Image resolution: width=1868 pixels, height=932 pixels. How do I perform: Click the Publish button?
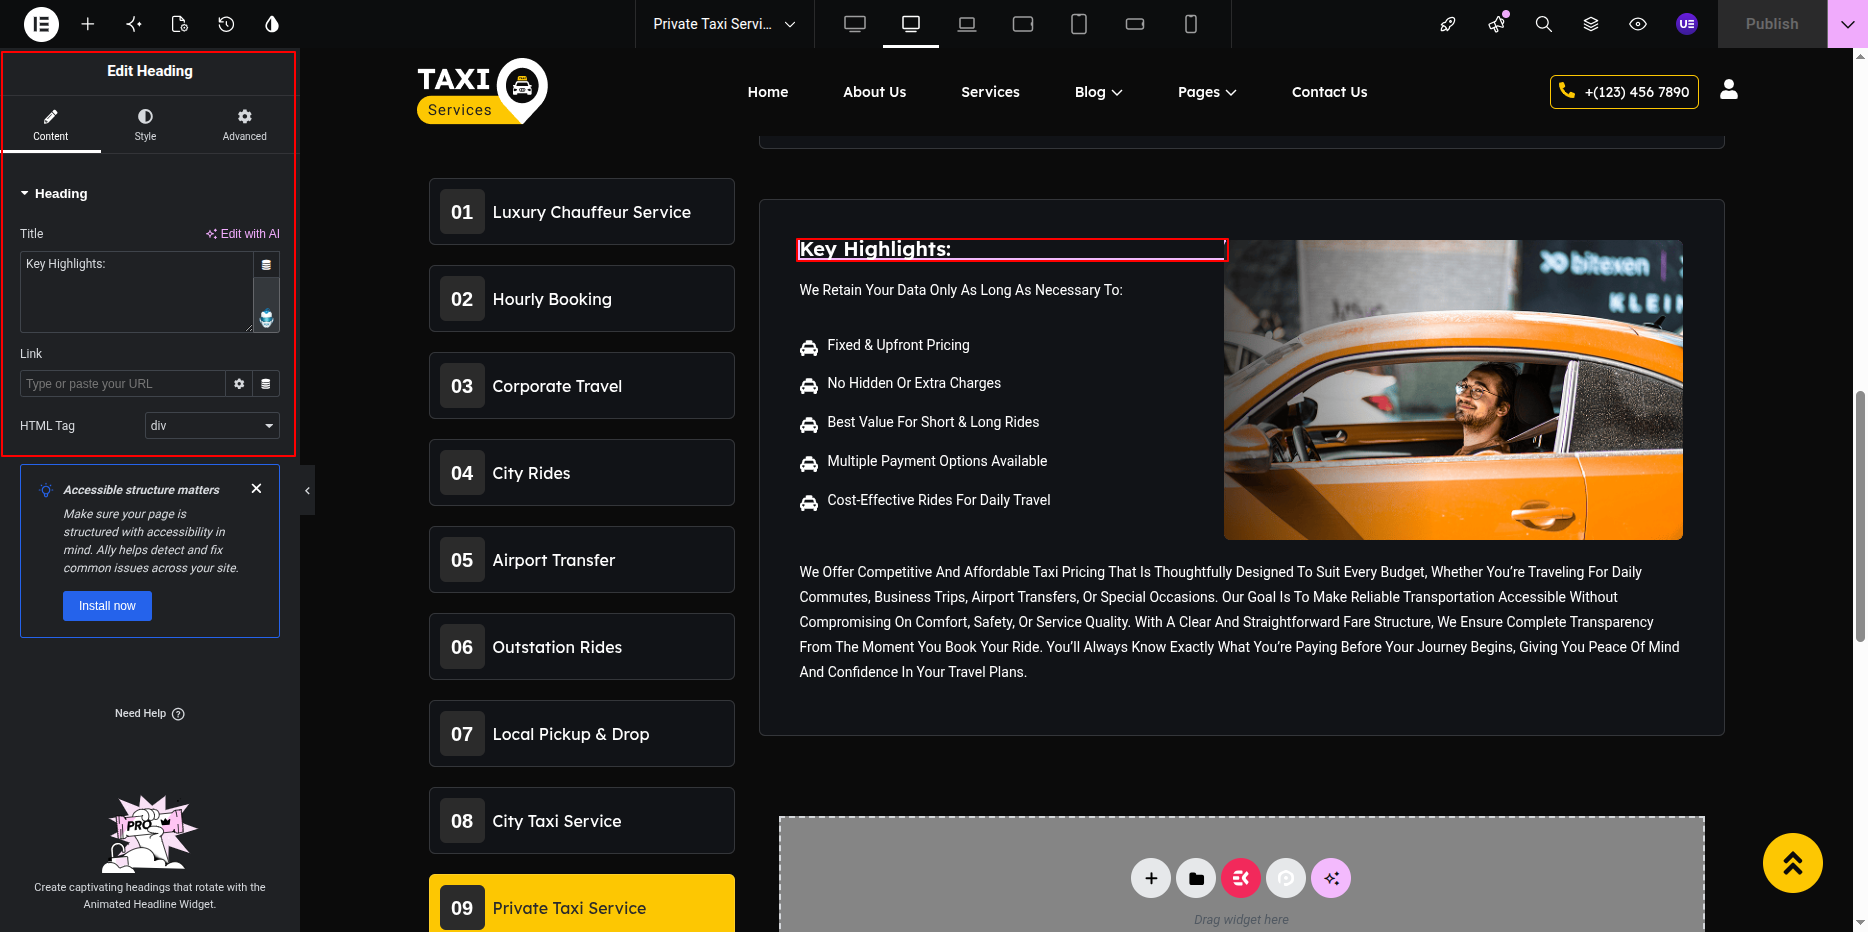(x=1772, y=24)
